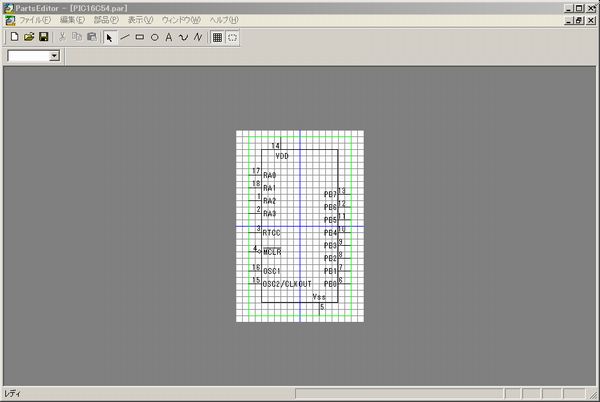
Task: Select the zigzag polyline tool
Action: tap(198, 37)
